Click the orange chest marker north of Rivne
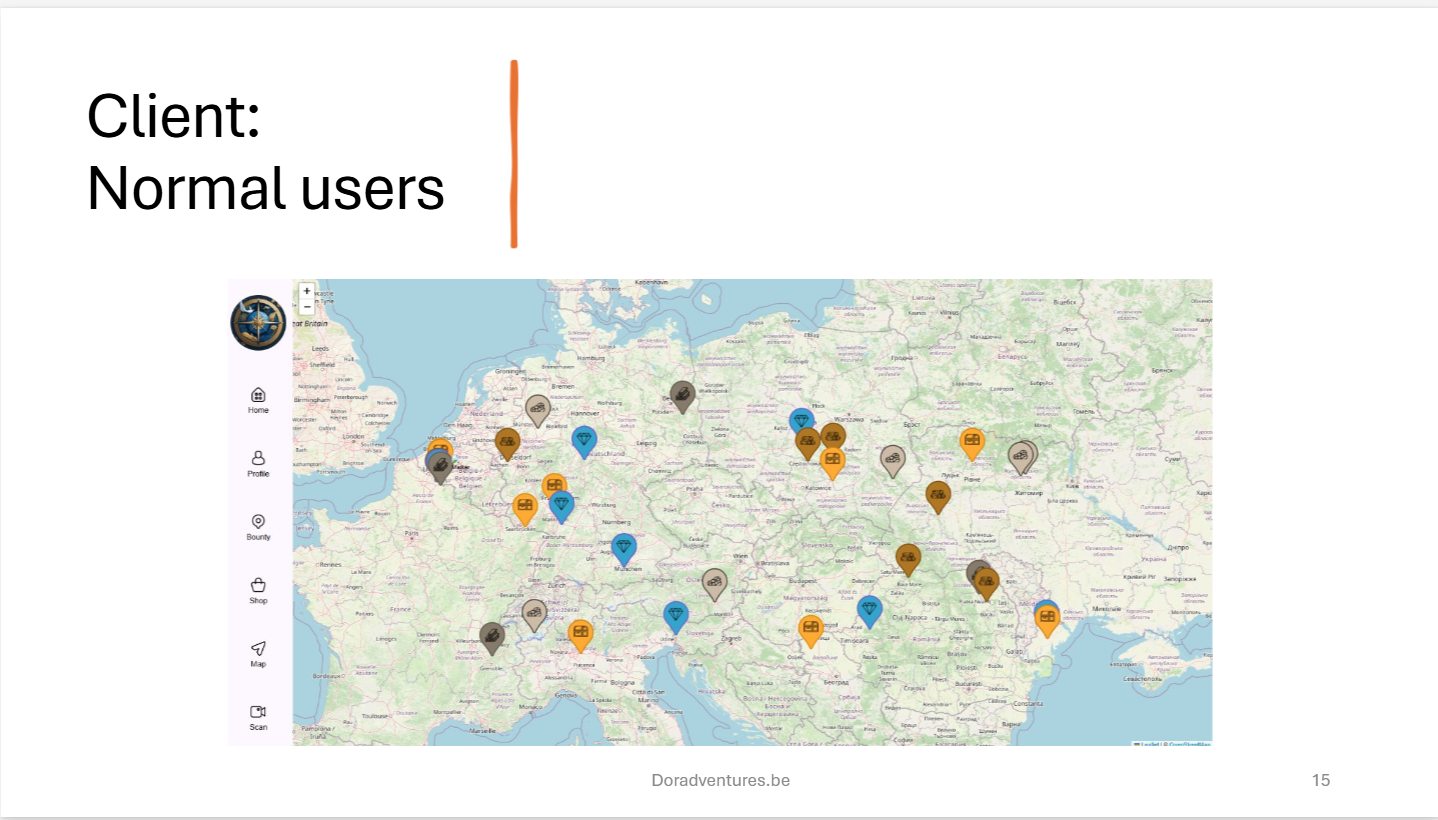1438x820 pixels. click(x=972, y=443)
